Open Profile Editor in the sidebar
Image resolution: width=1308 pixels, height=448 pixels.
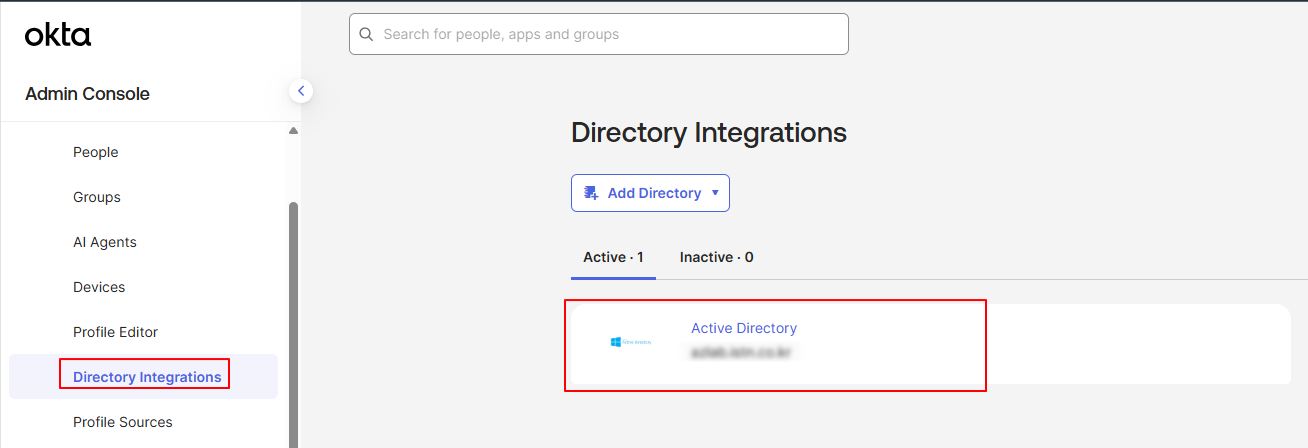tap(116, 332)
